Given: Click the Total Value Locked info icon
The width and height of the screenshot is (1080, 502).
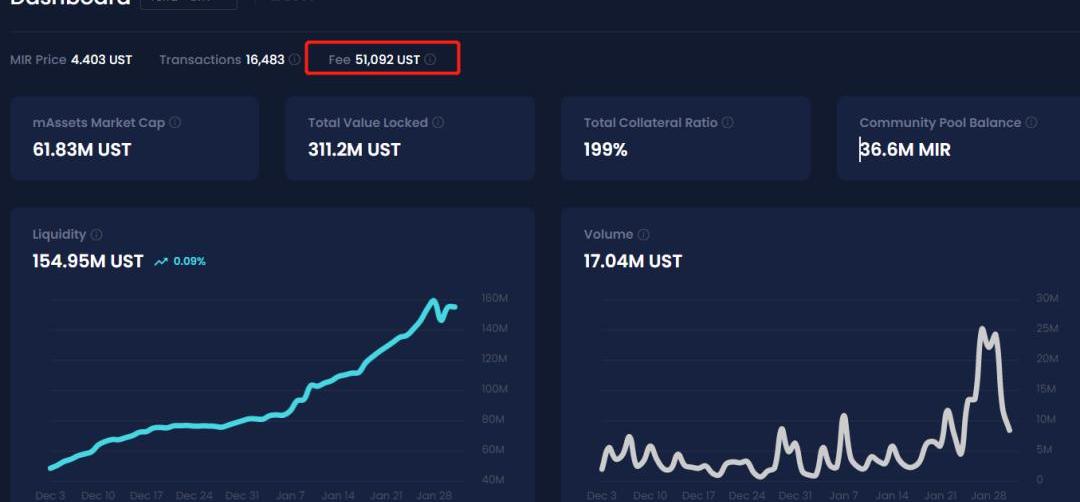Looking at the screenshot, I should (x=438, y=123).
